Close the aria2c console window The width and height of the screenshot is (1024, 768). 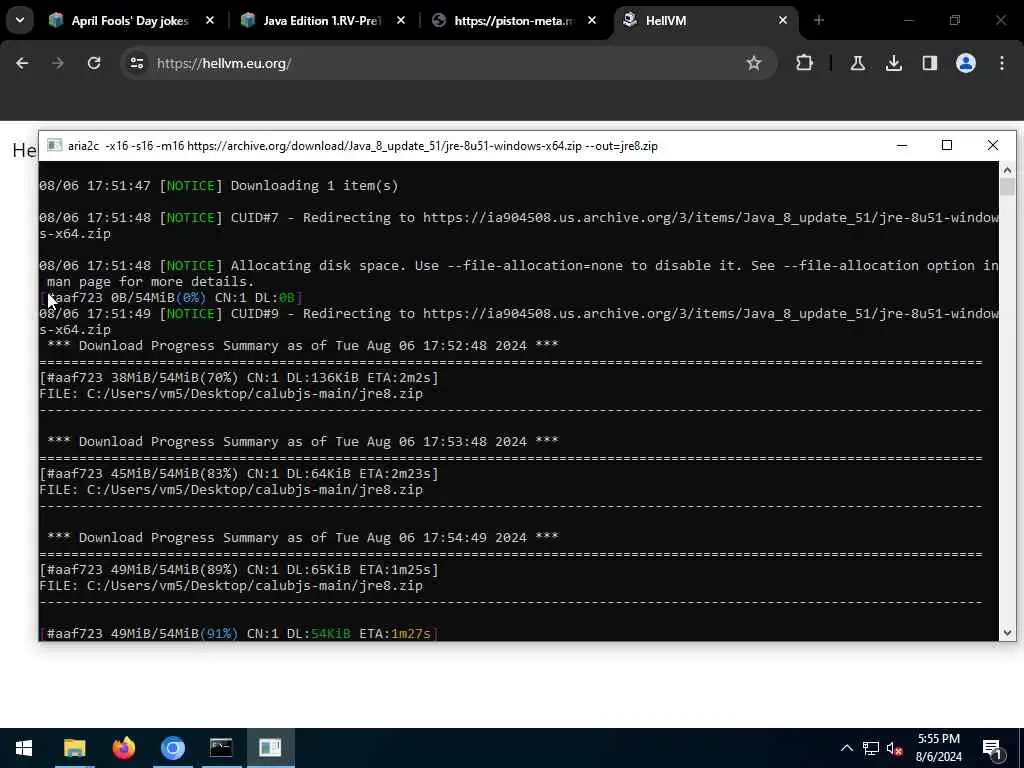pyautogui.click(x=993, y=146)
